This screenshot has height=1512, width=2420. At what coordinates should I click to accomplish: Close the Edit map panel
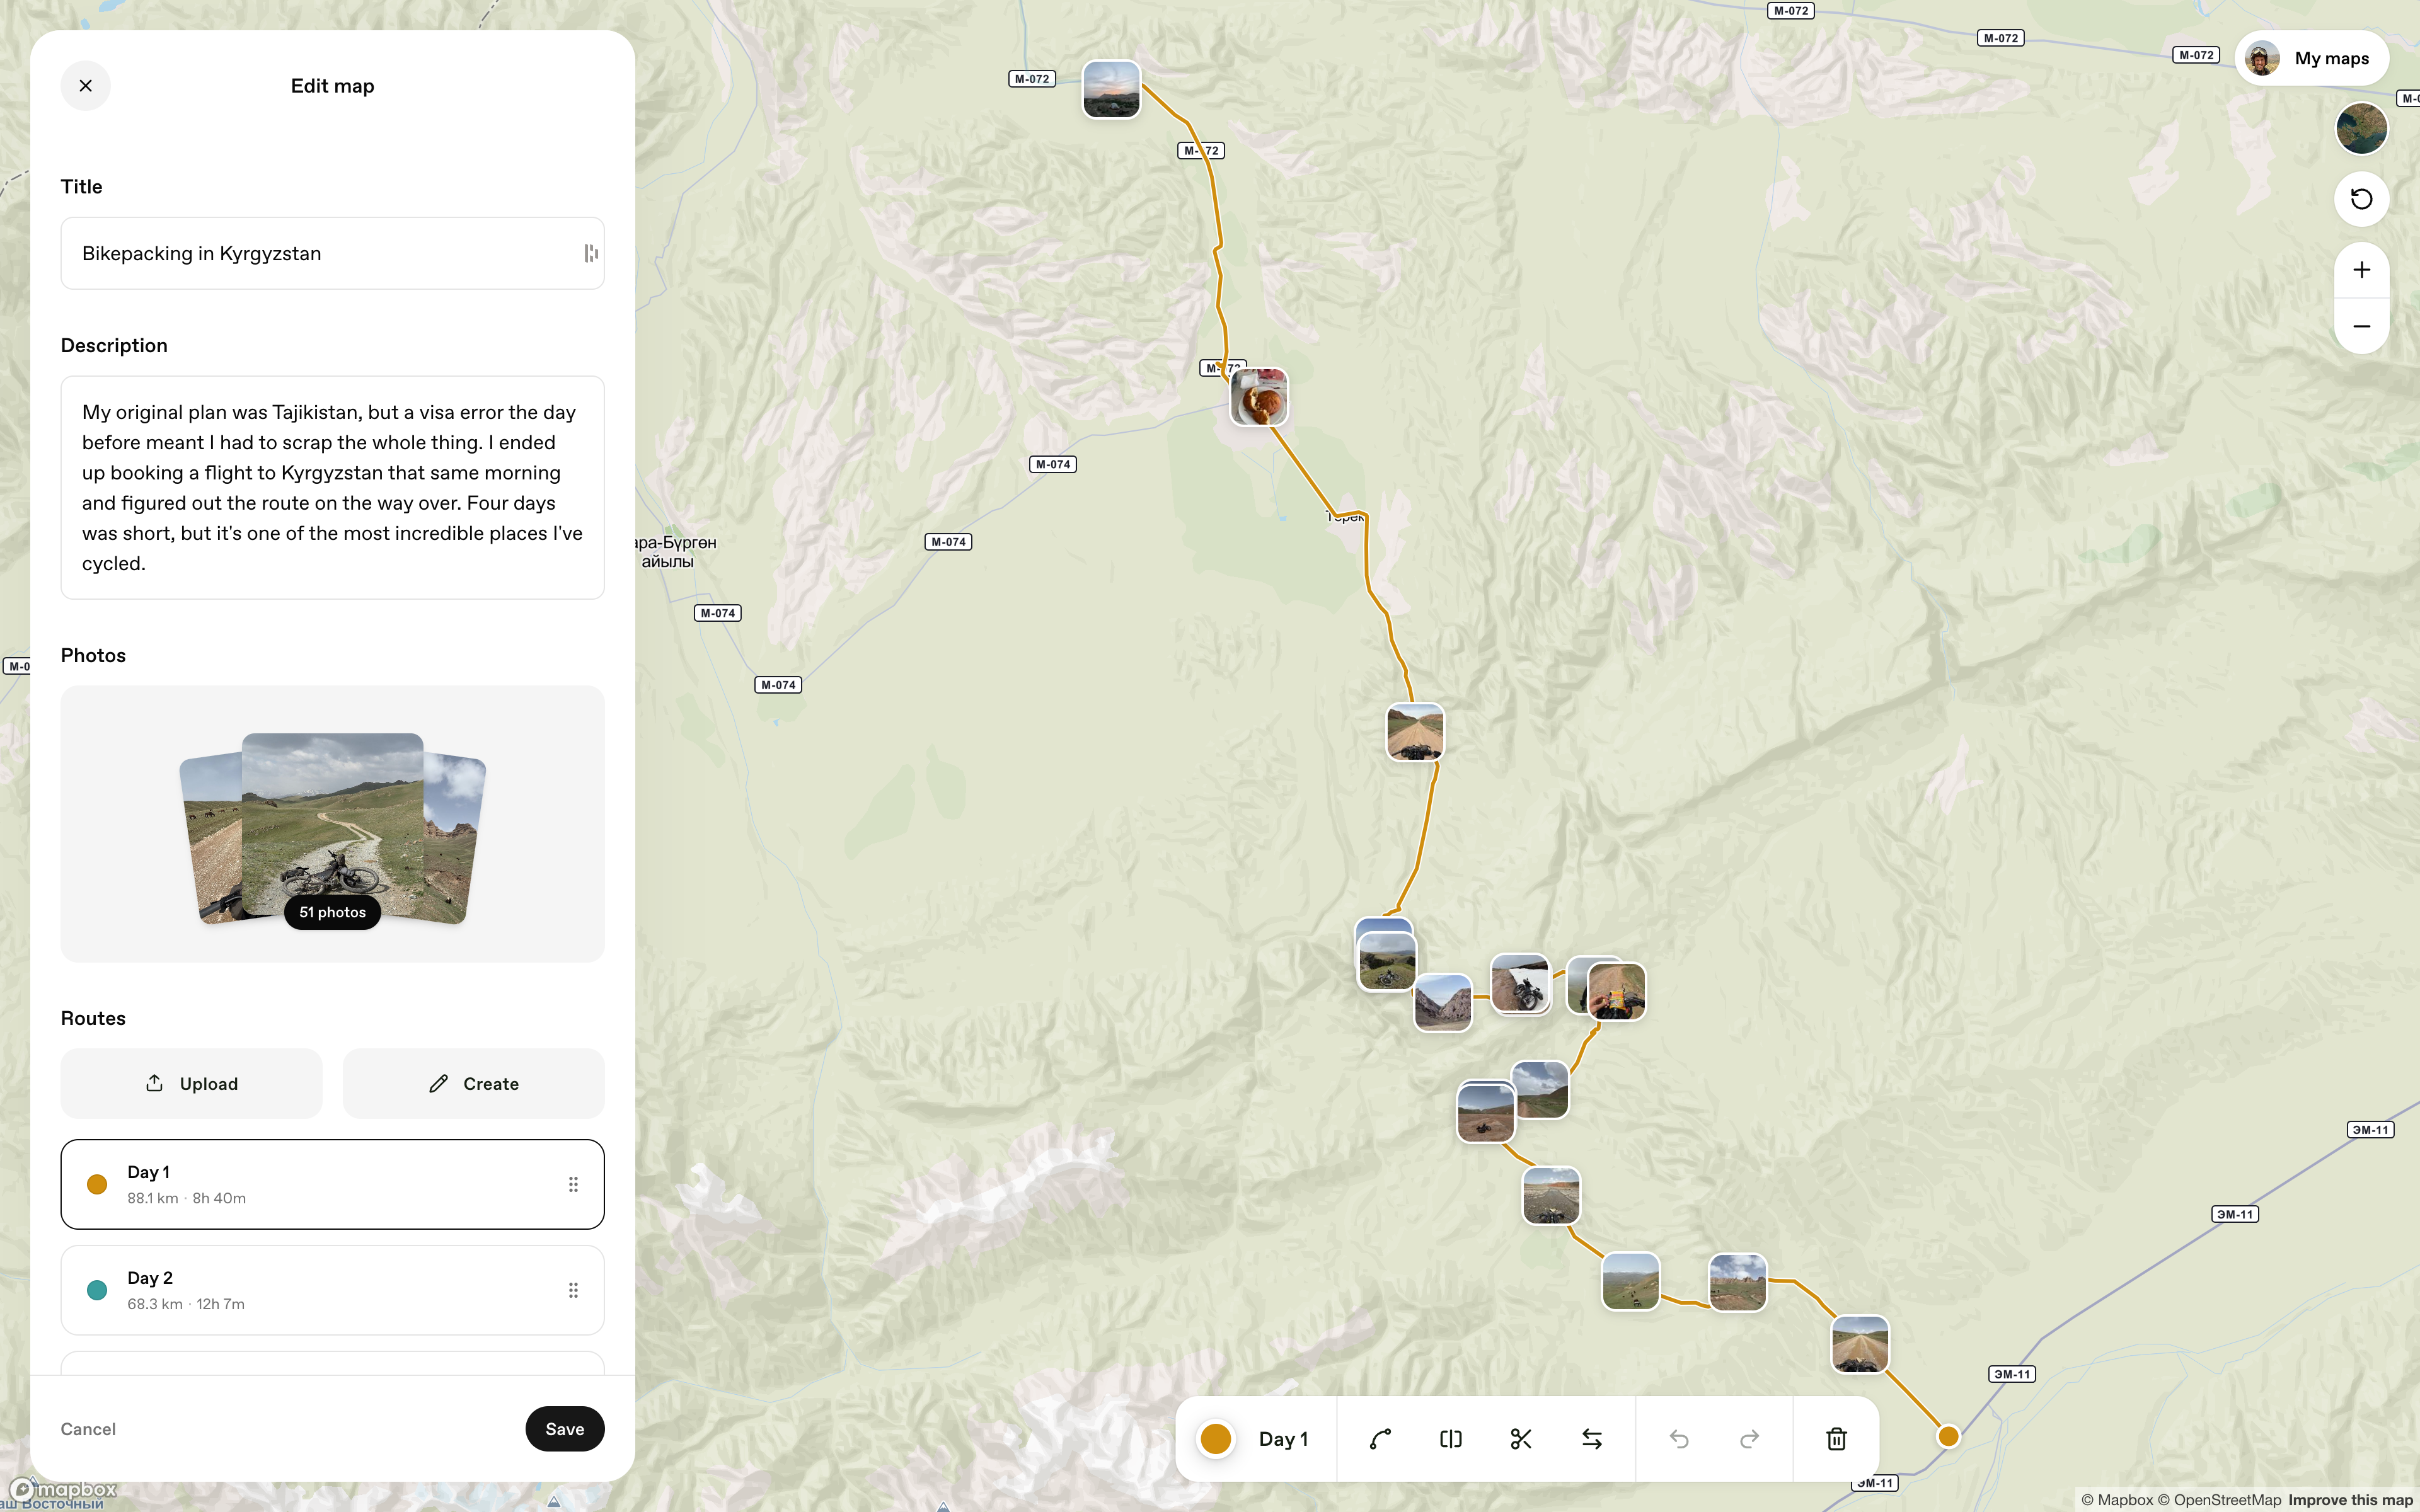85,85
